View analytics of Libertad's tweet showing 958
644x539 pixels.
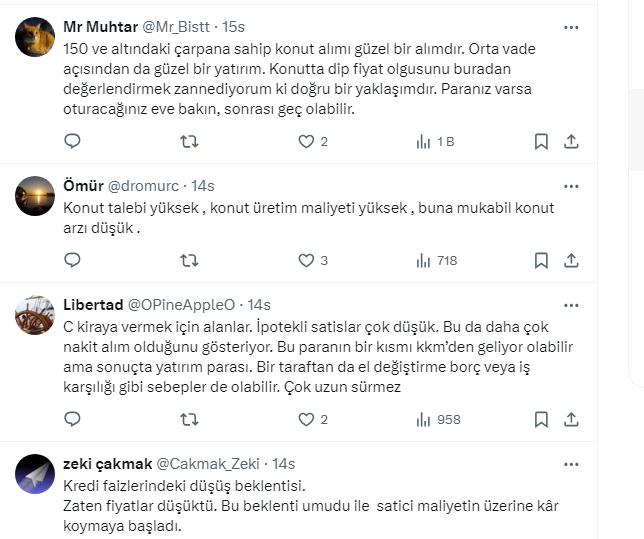(438, 419)
